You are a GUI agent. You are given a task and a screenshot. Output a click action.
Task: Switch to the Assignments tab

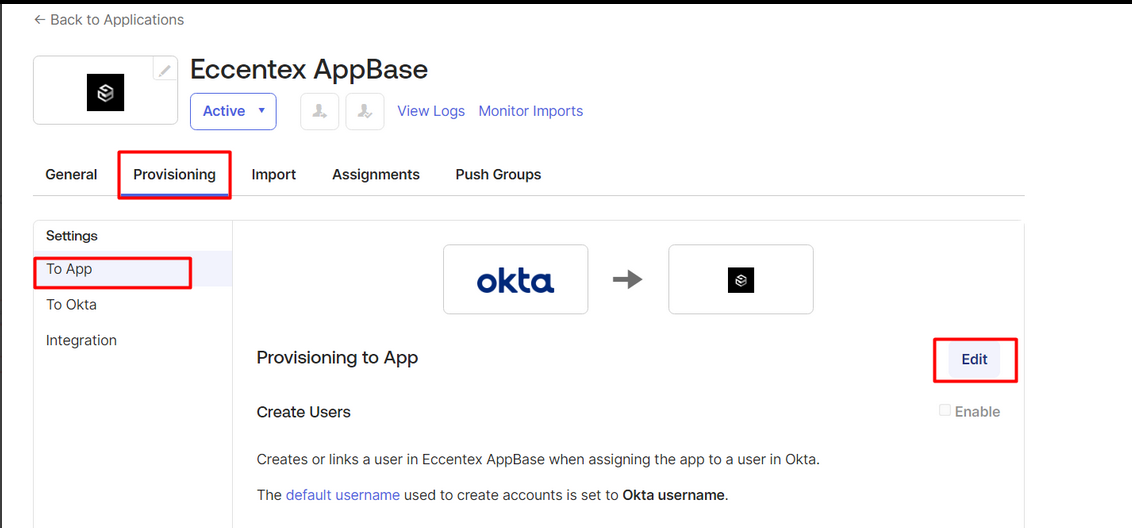[x=375, y=175]
